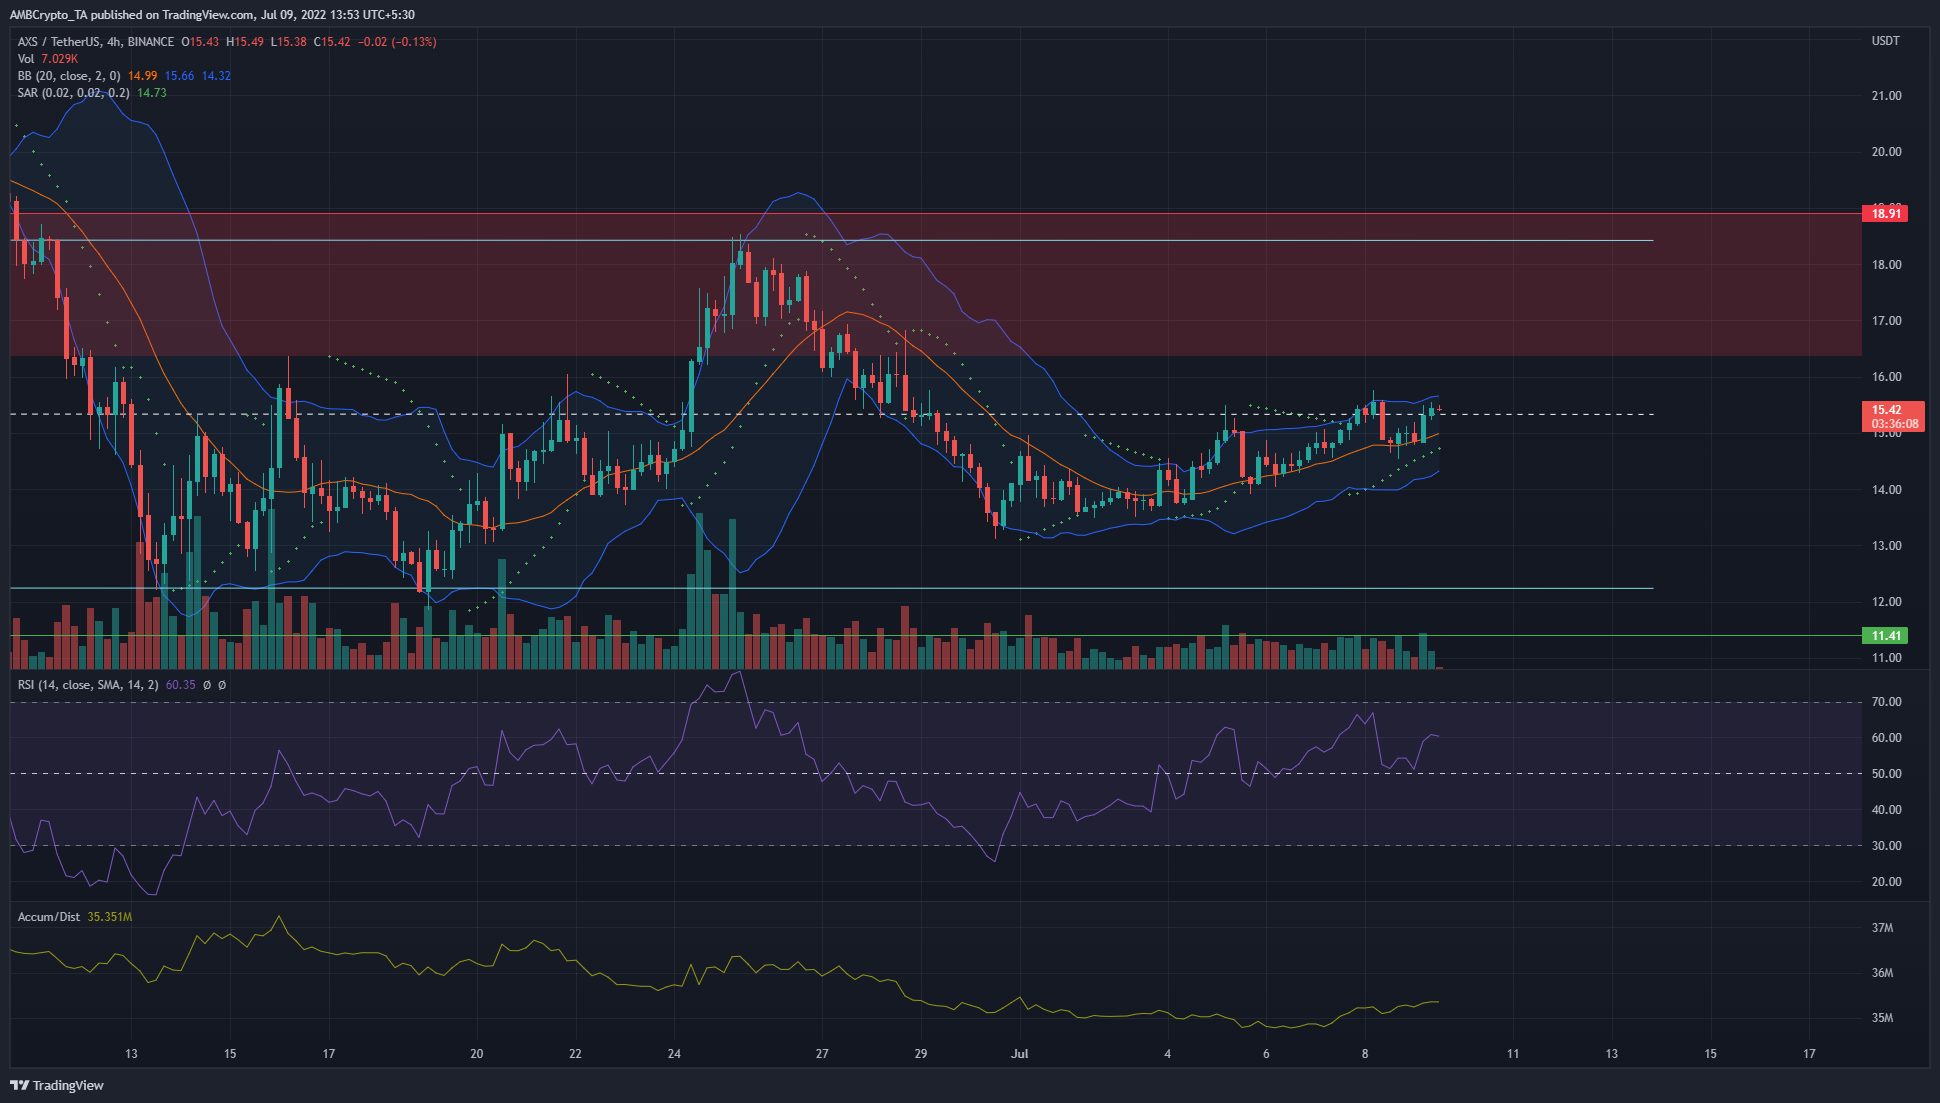Click the Accum/Dist indicator legend
The height and width of the screenshot is (1103, 1940).
point(48,917)
